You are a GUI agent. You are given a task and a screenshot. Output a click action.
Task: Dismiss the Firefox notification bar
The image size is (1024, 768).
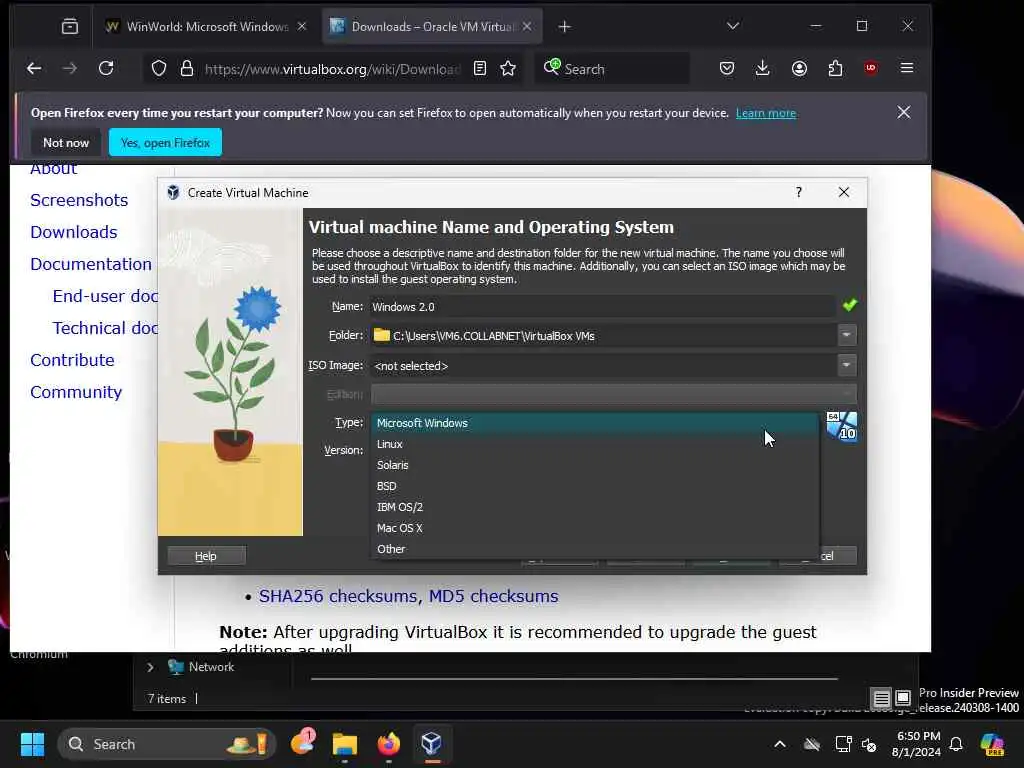pos(904,112)
